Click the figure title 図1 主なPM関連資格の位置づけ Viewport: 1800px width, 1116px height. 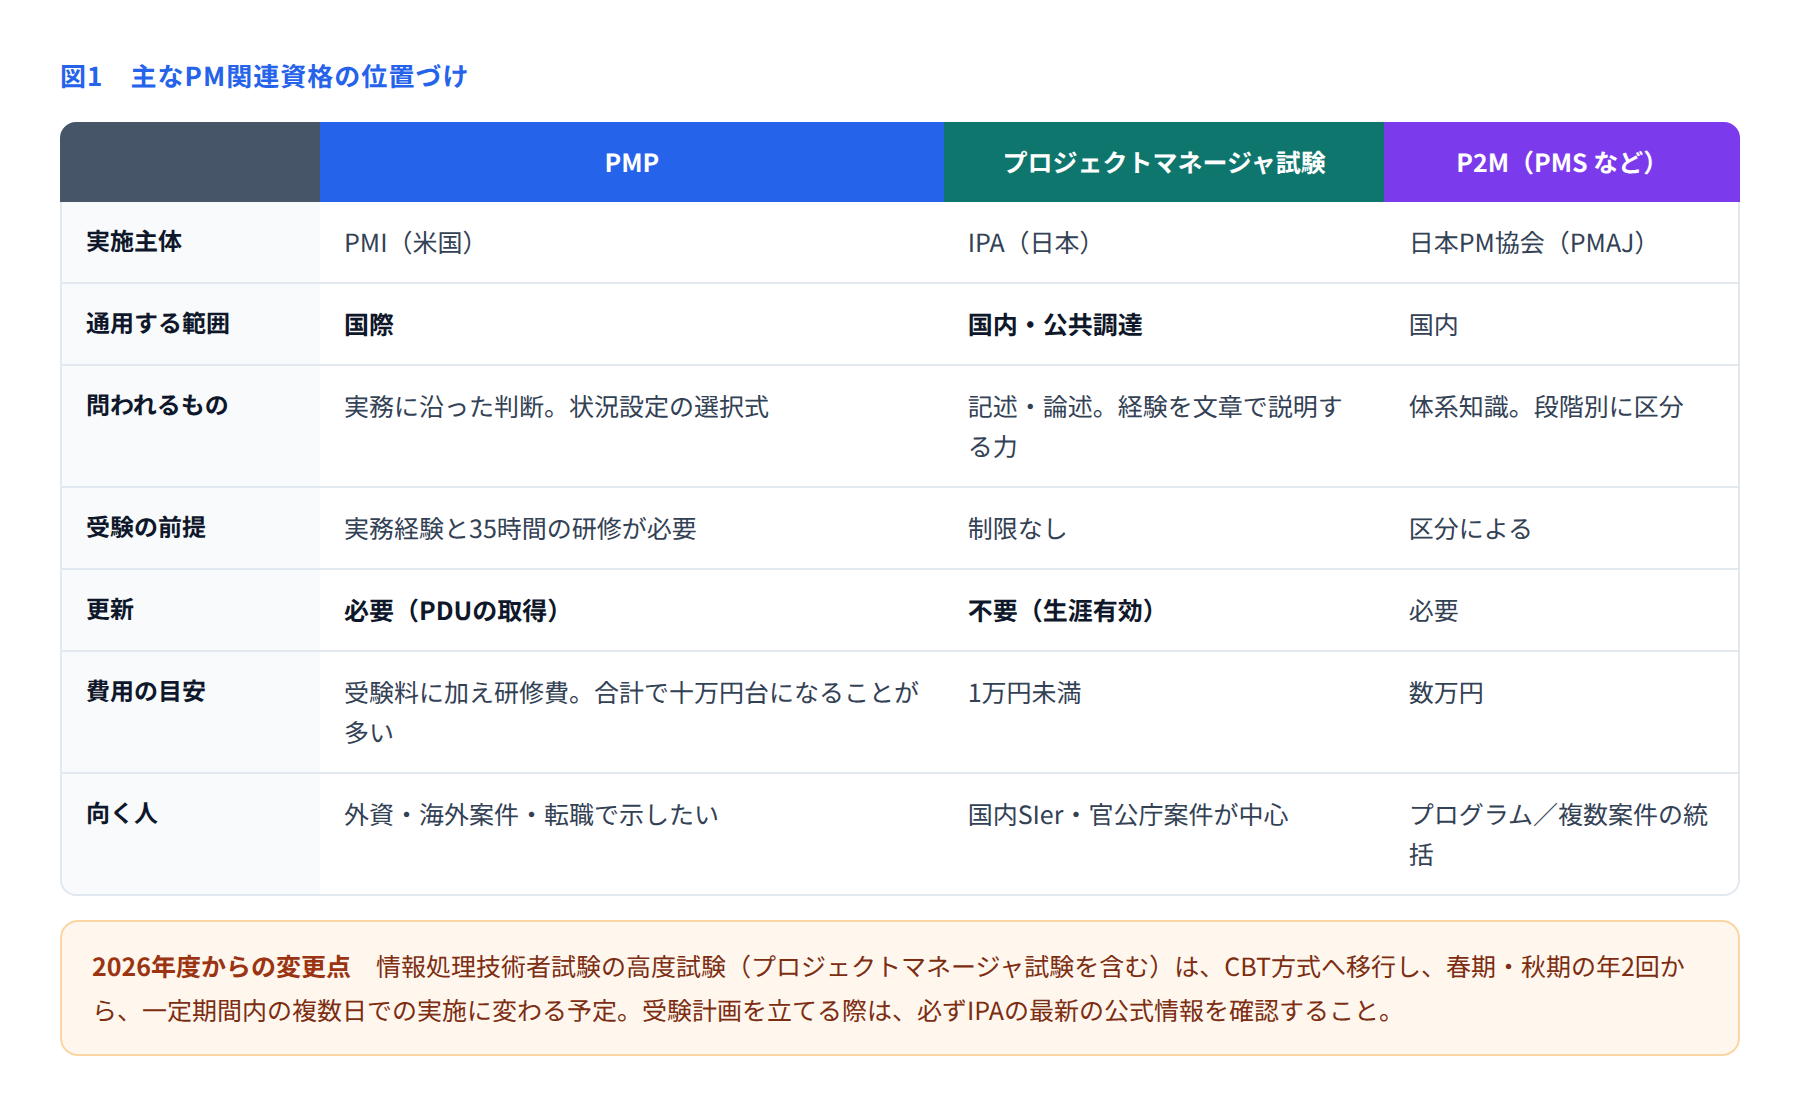pyautogui.click(x=264, y=77)
